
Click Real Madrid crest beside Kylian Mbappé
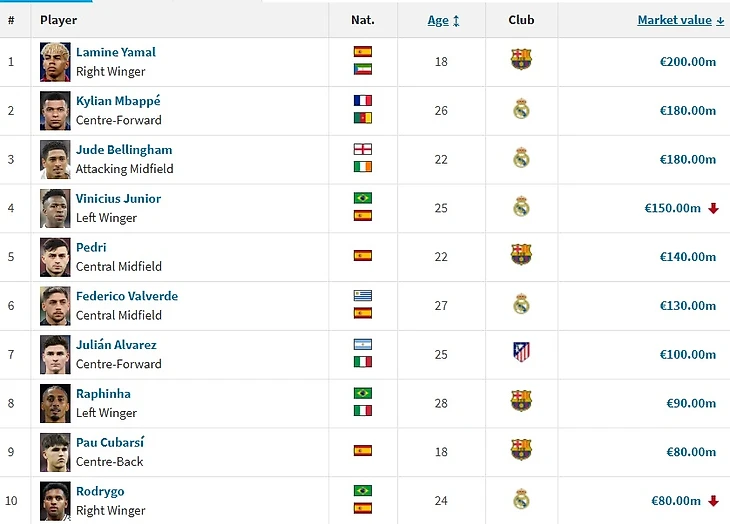521,109
